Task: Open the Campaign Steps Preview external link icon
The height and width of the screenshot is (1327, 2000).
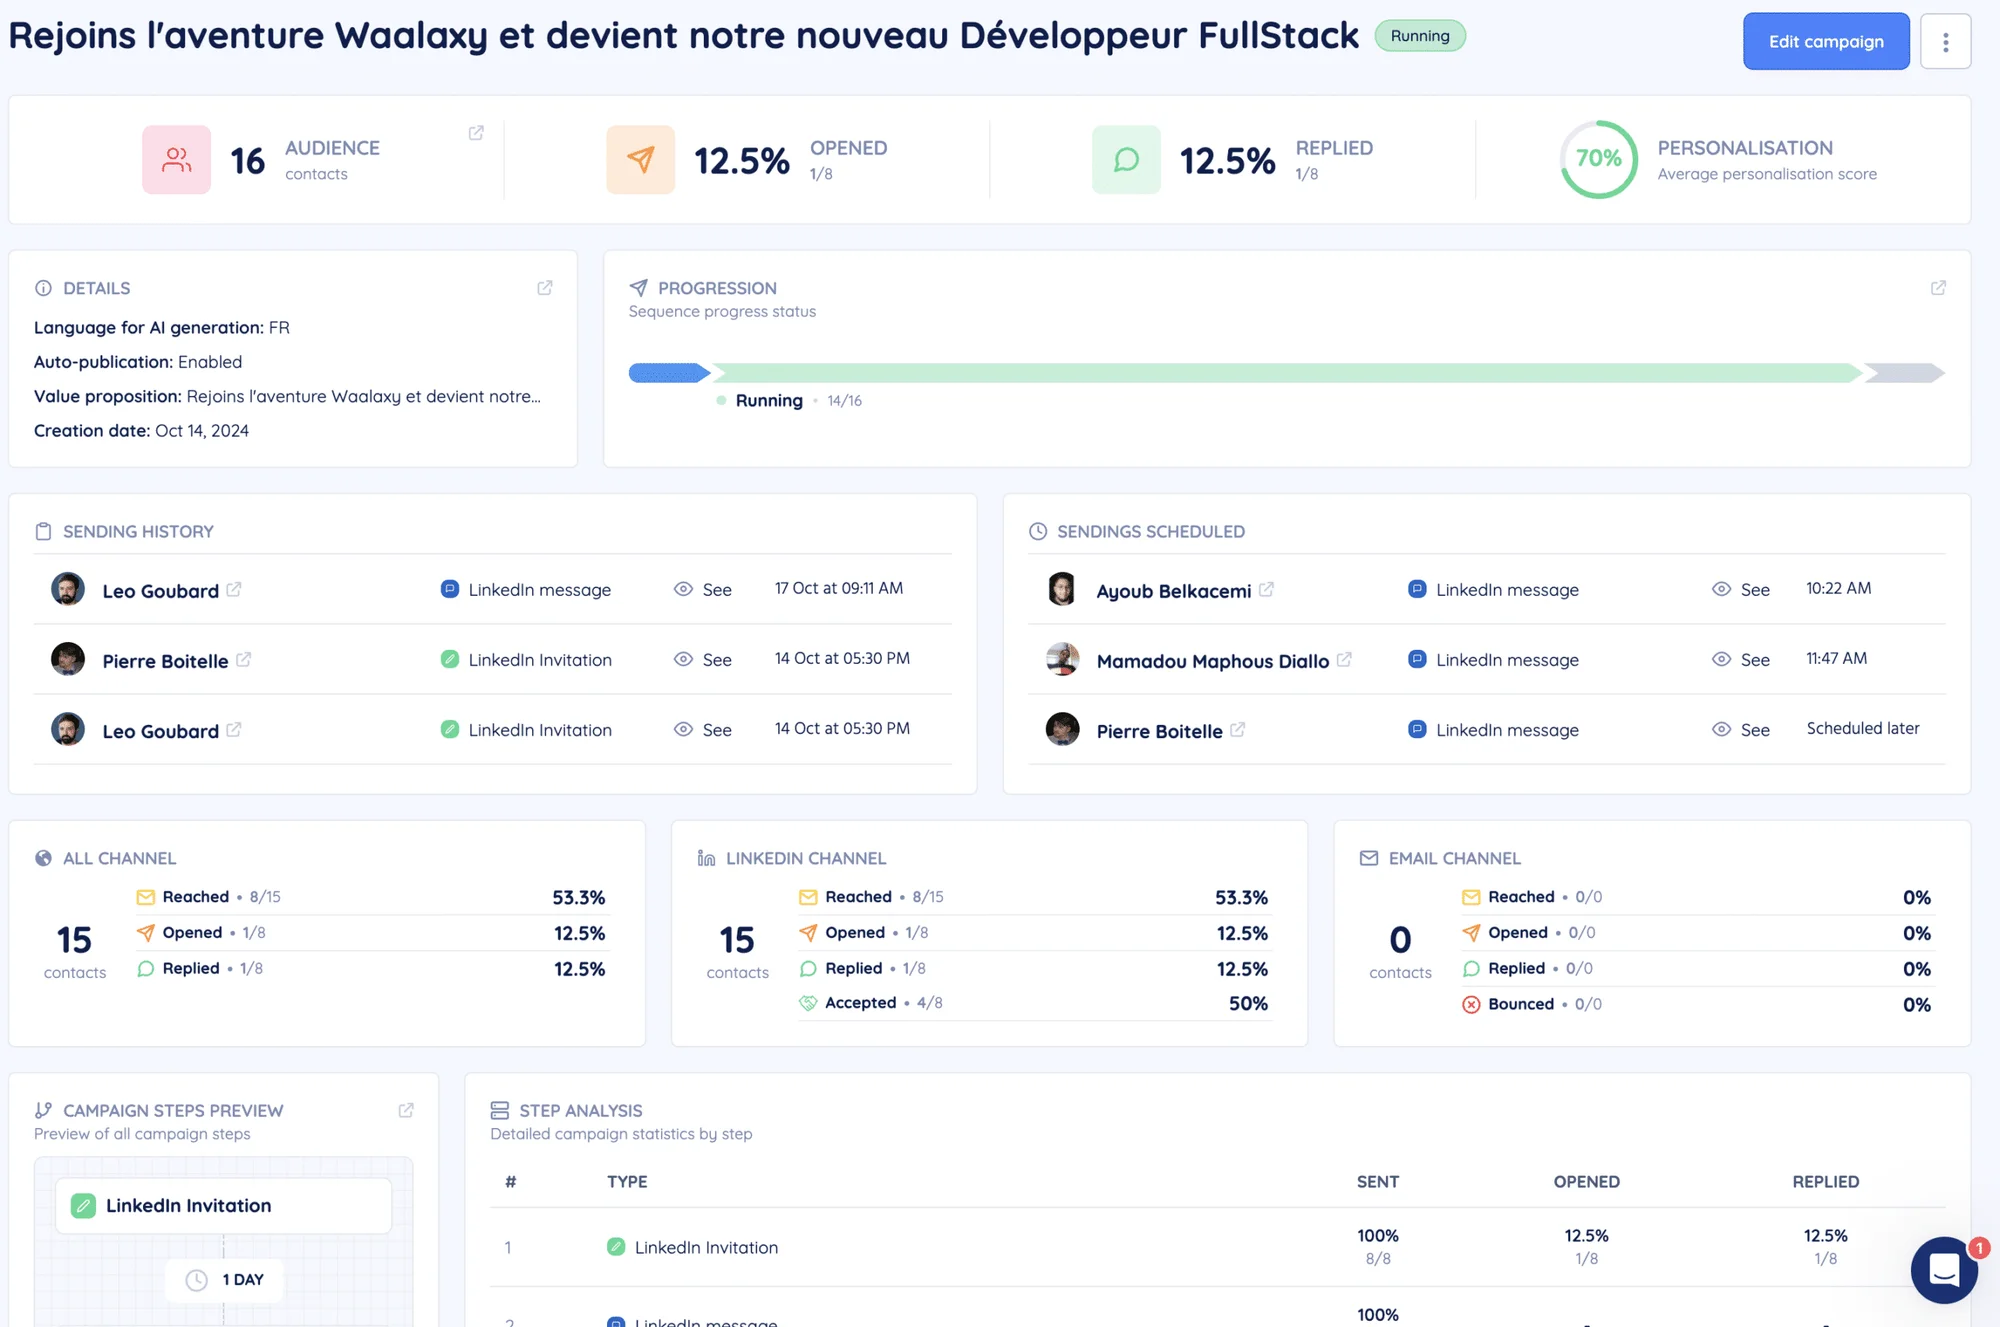Action: (x=406, y=1110)
